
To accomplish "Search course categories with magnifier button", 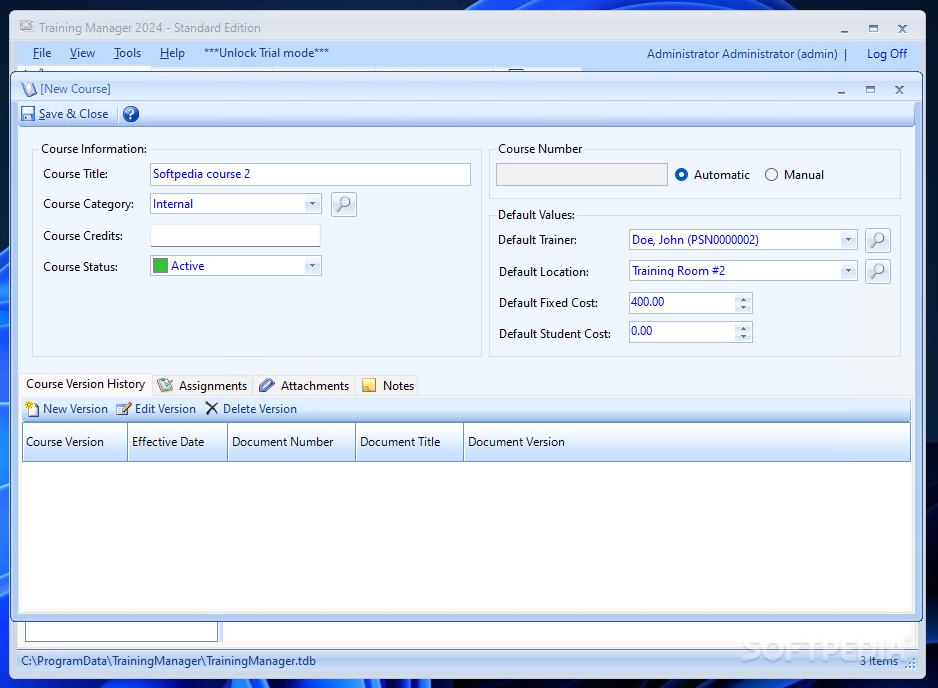I will click(x=343, y=204).
